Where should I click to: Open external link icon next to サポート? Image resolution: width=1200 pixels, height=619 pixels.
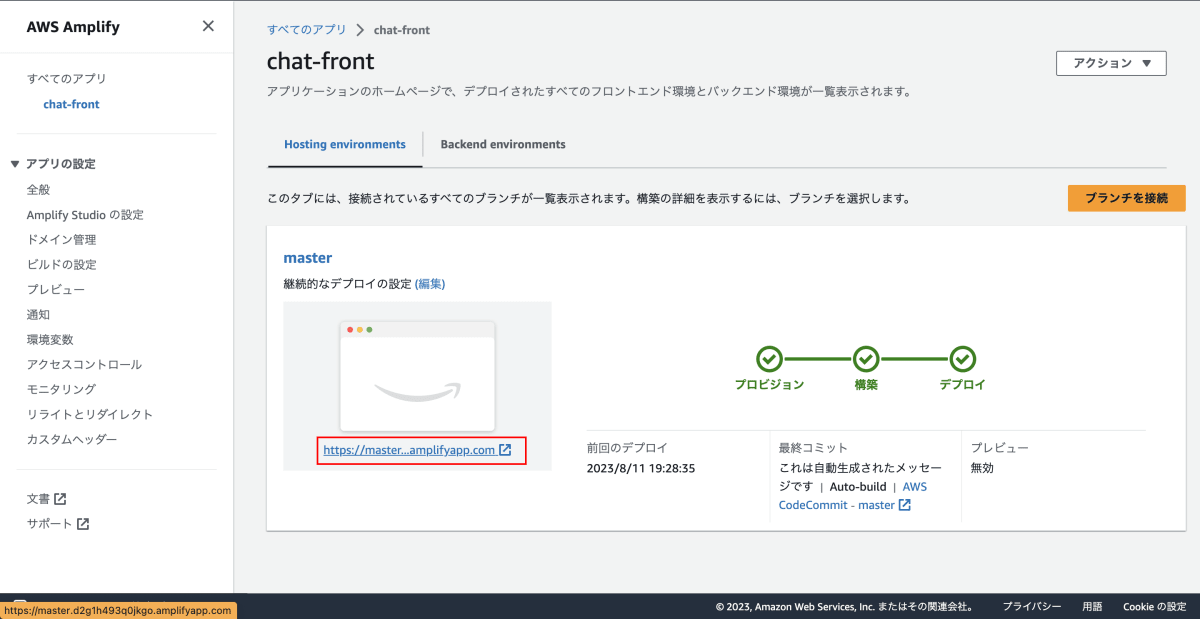point(83,524)
